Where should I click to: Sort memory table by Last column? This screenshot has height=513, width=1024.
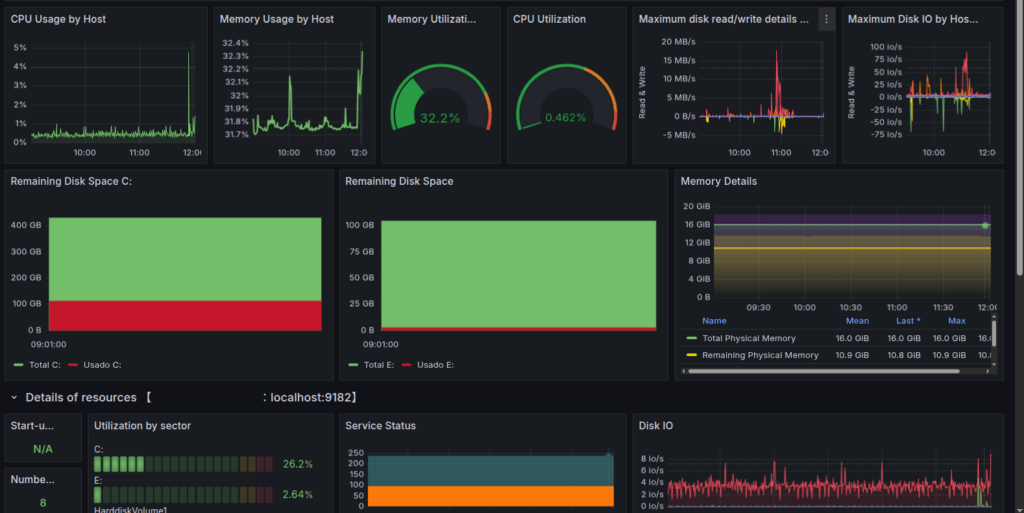point(908,321)
